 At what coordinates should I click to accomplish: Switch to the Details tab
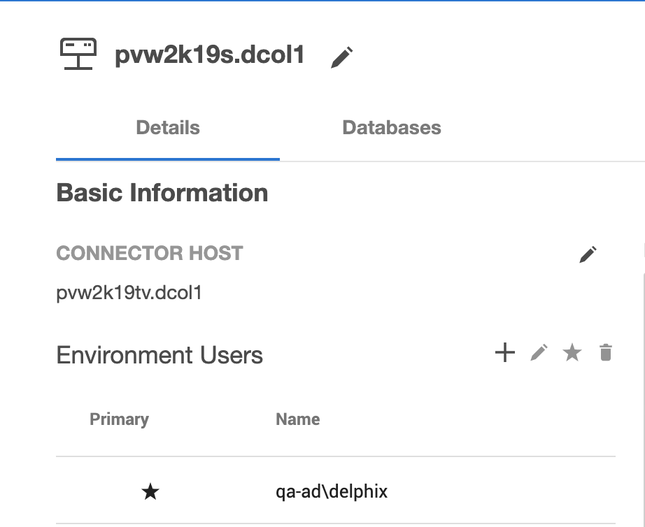click(168, 128)
